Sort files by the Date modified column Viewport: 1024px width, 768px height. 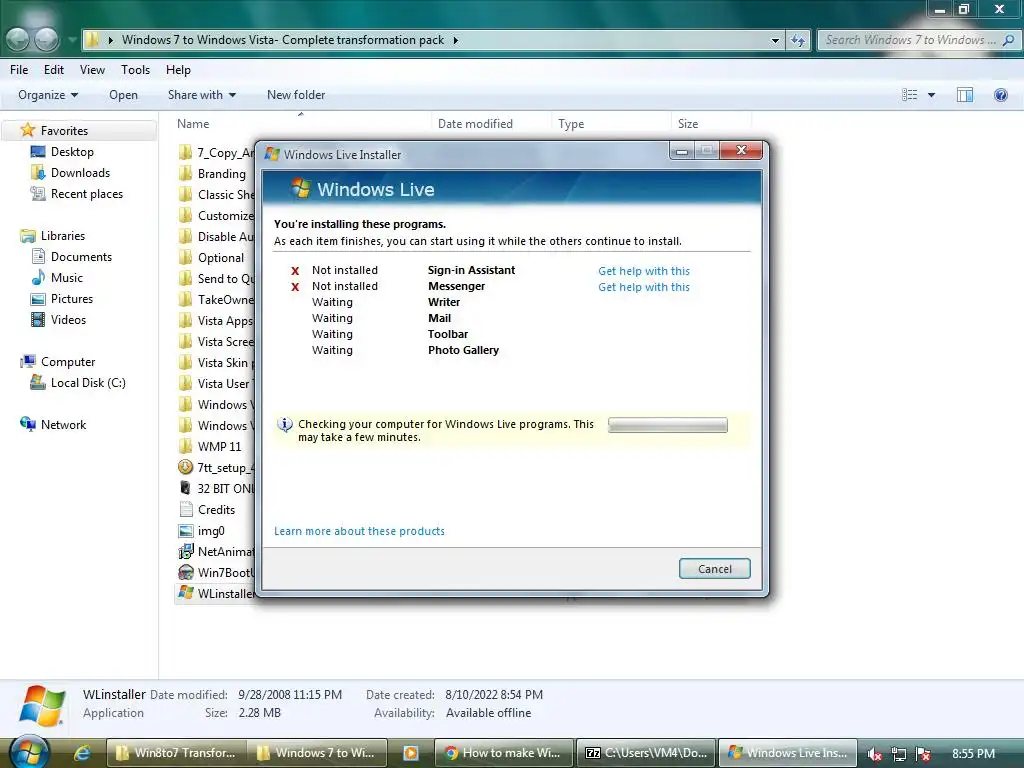click(x=475, y=123)
